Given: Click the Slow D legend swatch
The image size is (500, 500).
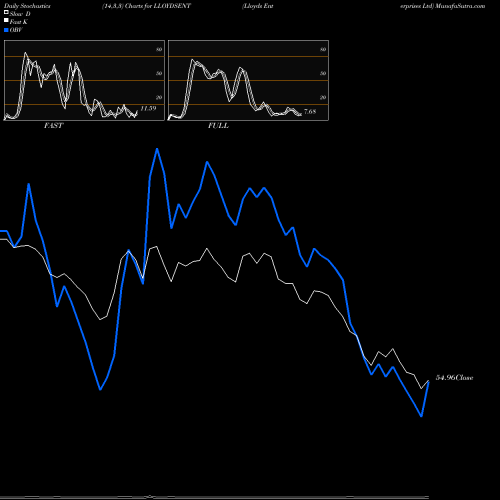Looking at the screenshot, I should point(6,13).
